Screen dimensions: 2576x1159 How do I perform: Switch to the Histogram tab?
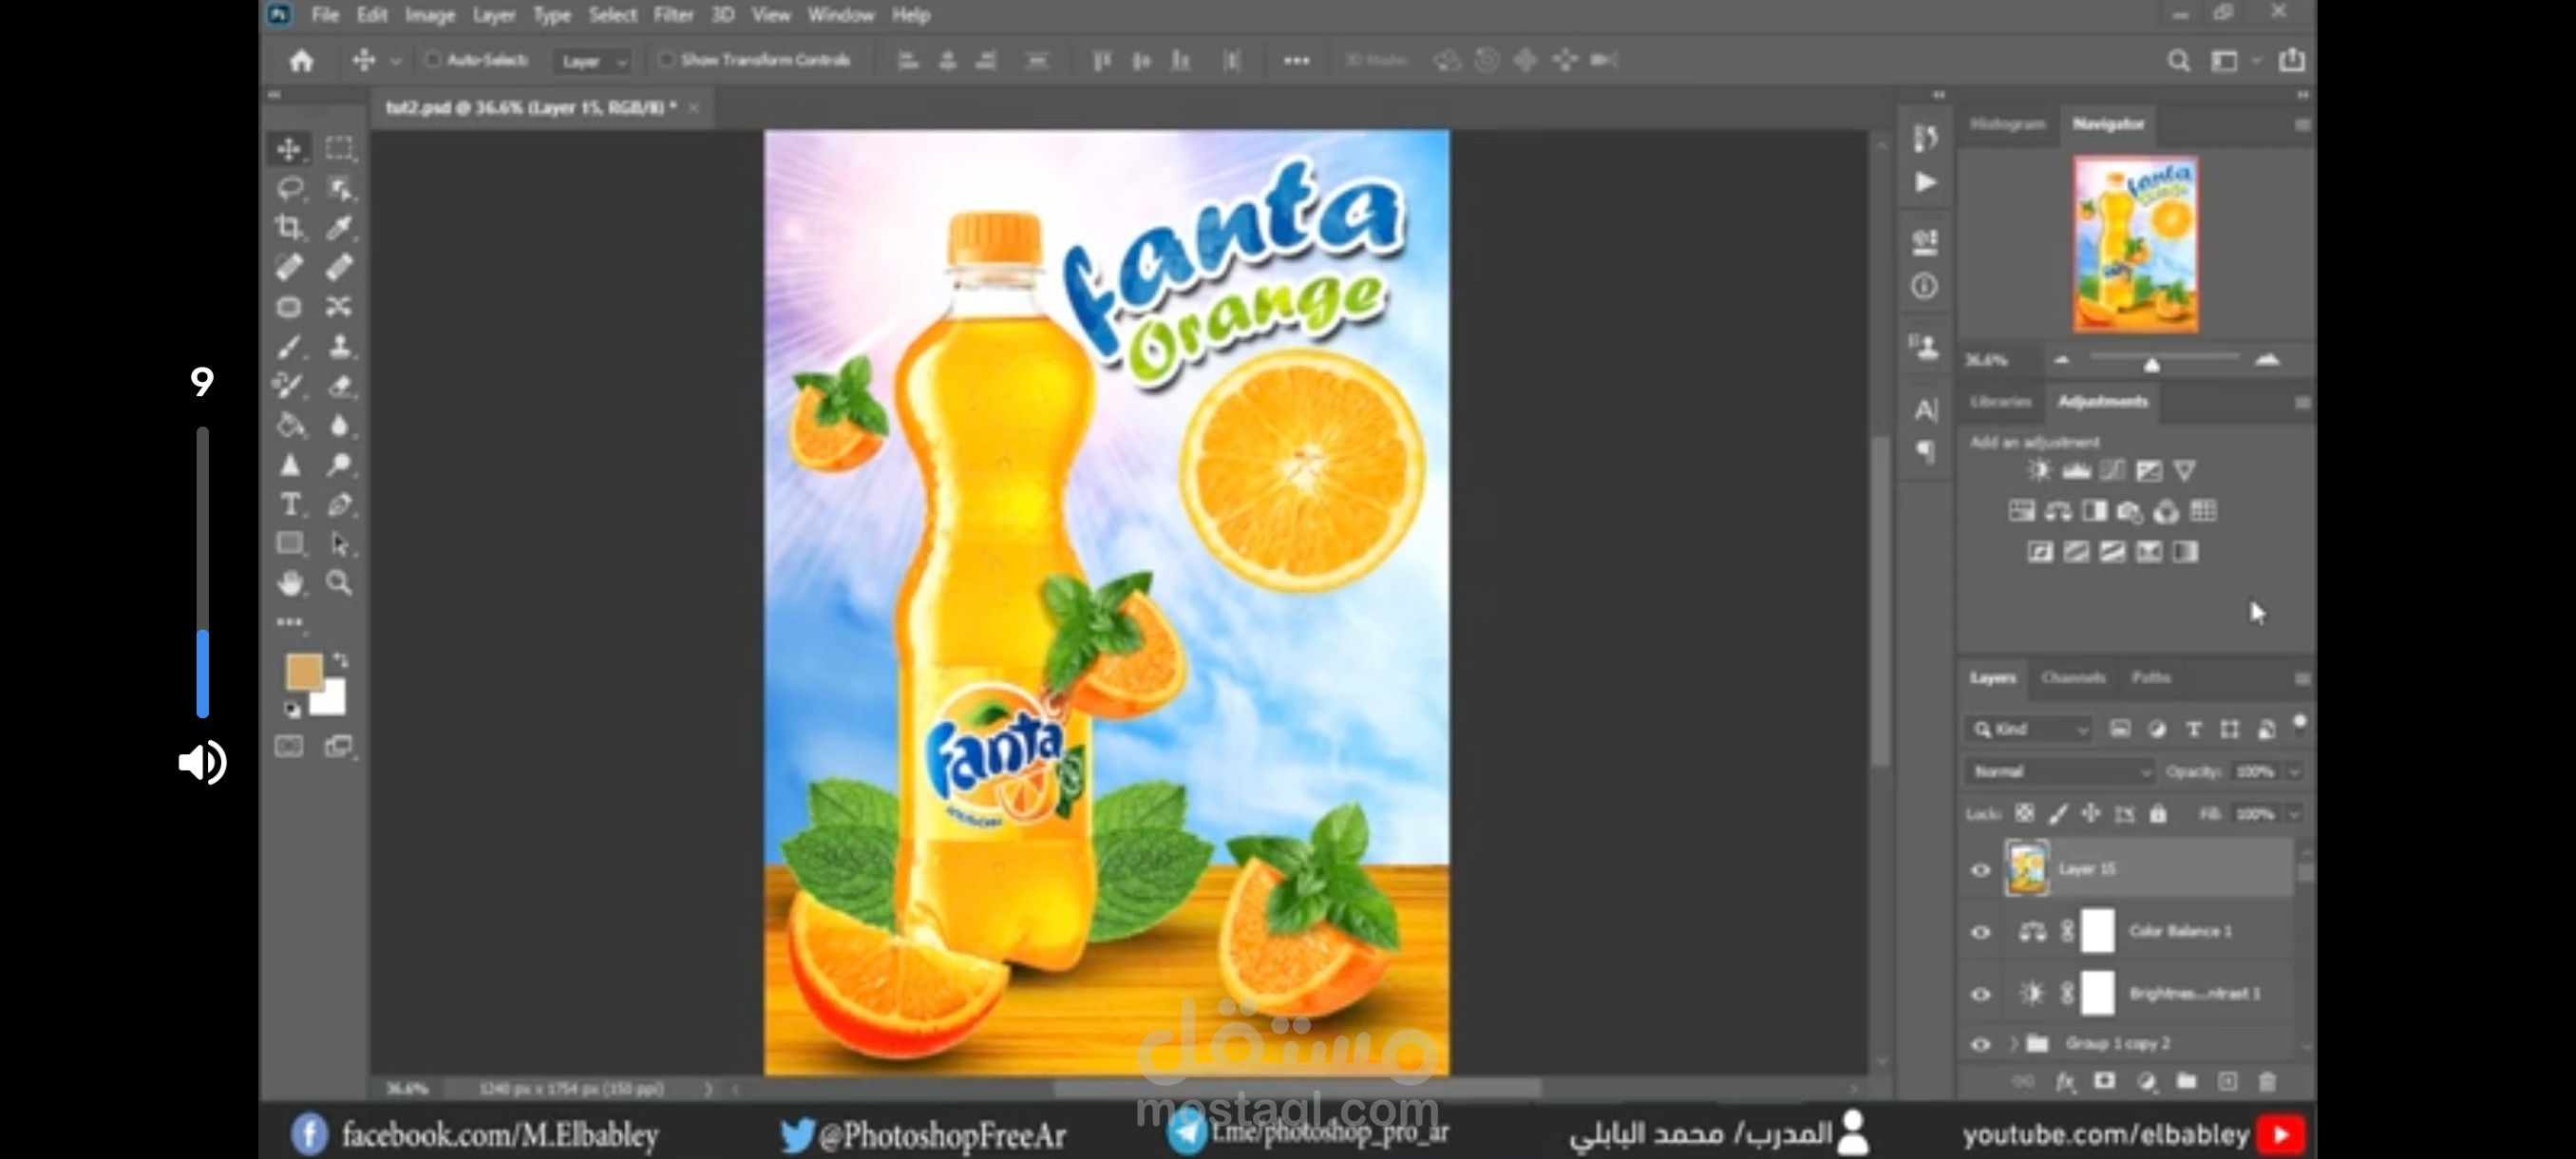(x=2007, y=124)
